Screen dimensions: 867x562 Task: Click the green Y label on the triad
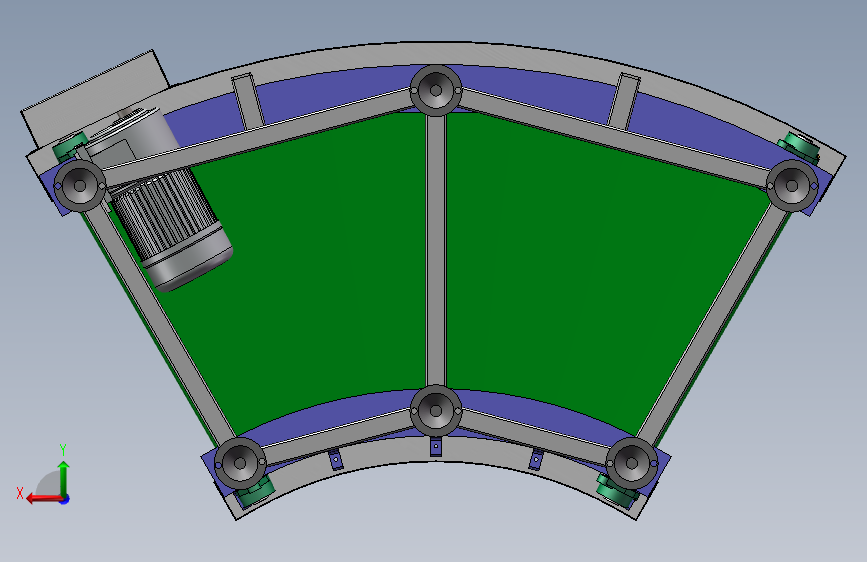63,450
